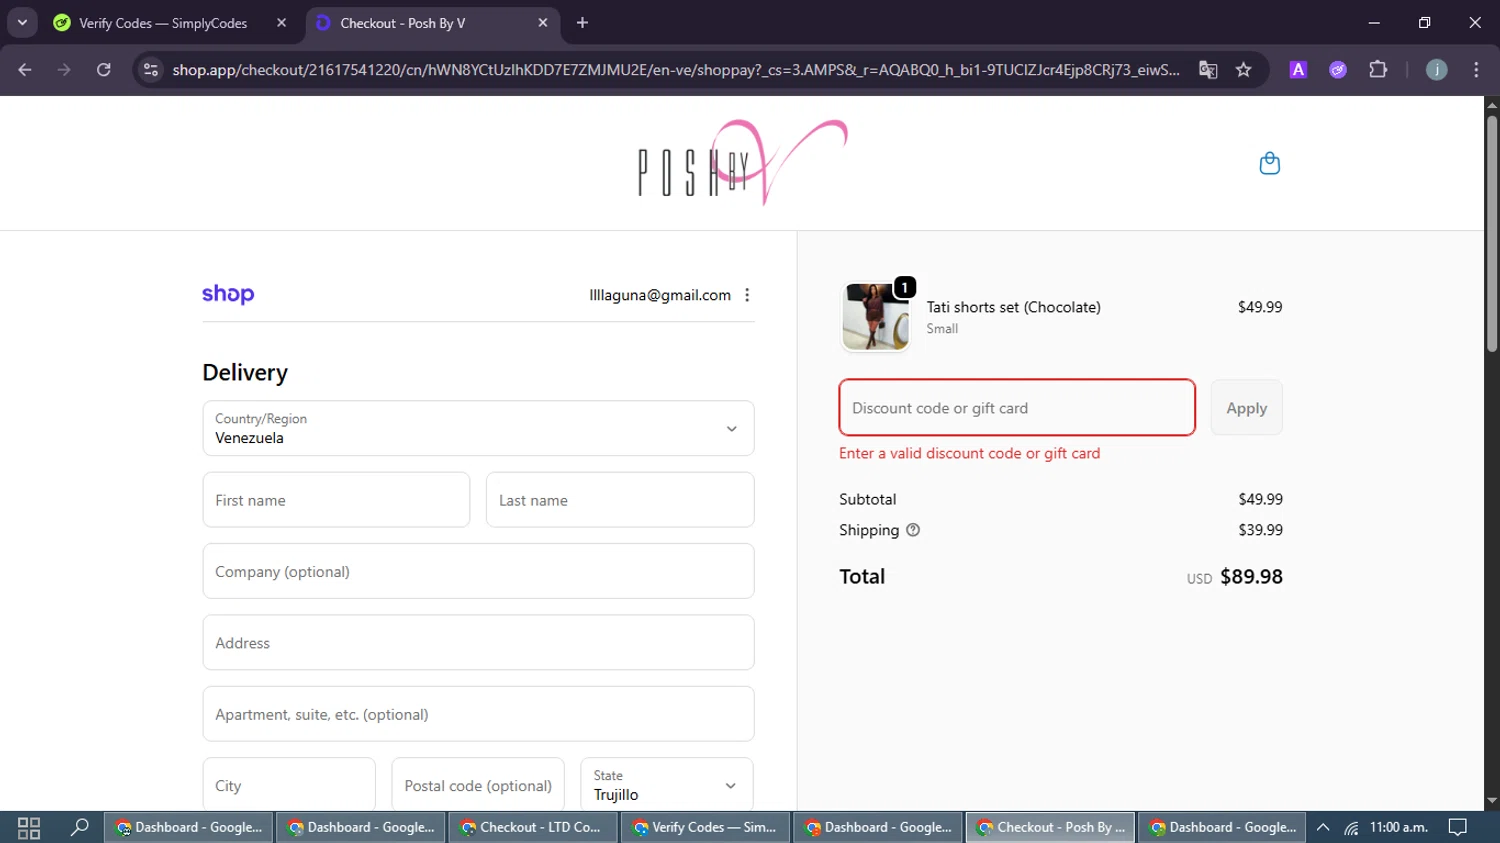This screenshot has width=1500, height=843.
Task: Click the City field
Action: tap(289, 785)
